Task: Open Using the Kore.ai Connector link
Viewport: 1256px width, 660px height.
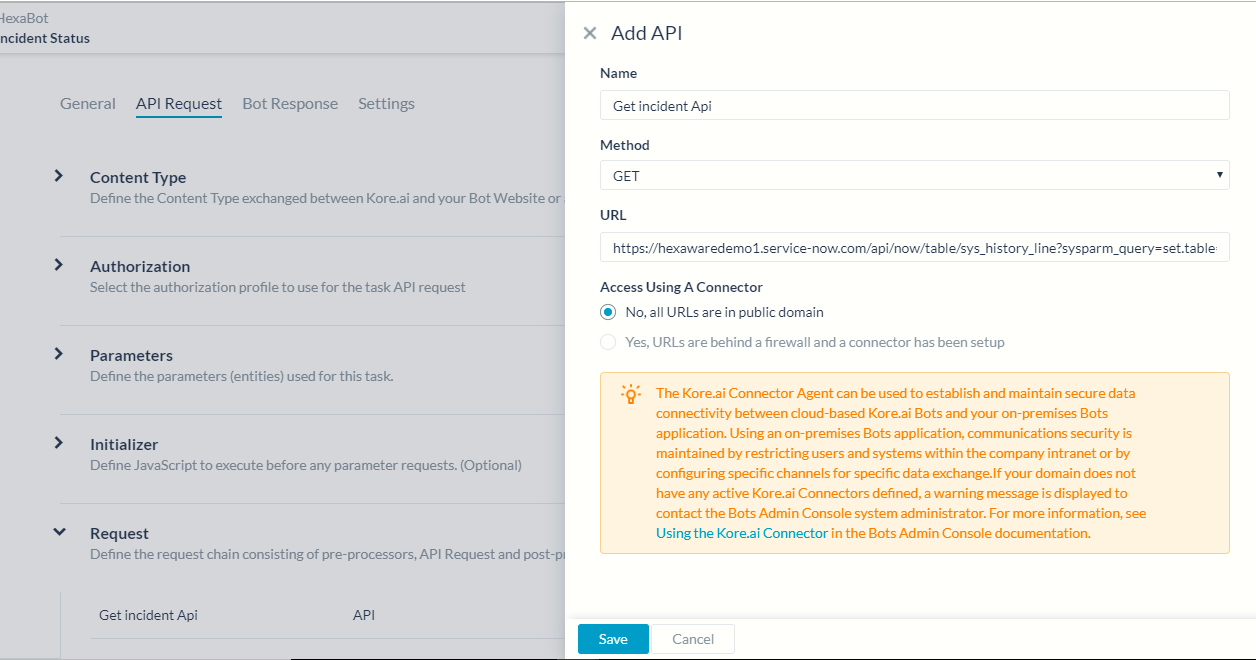Action: 742,533
